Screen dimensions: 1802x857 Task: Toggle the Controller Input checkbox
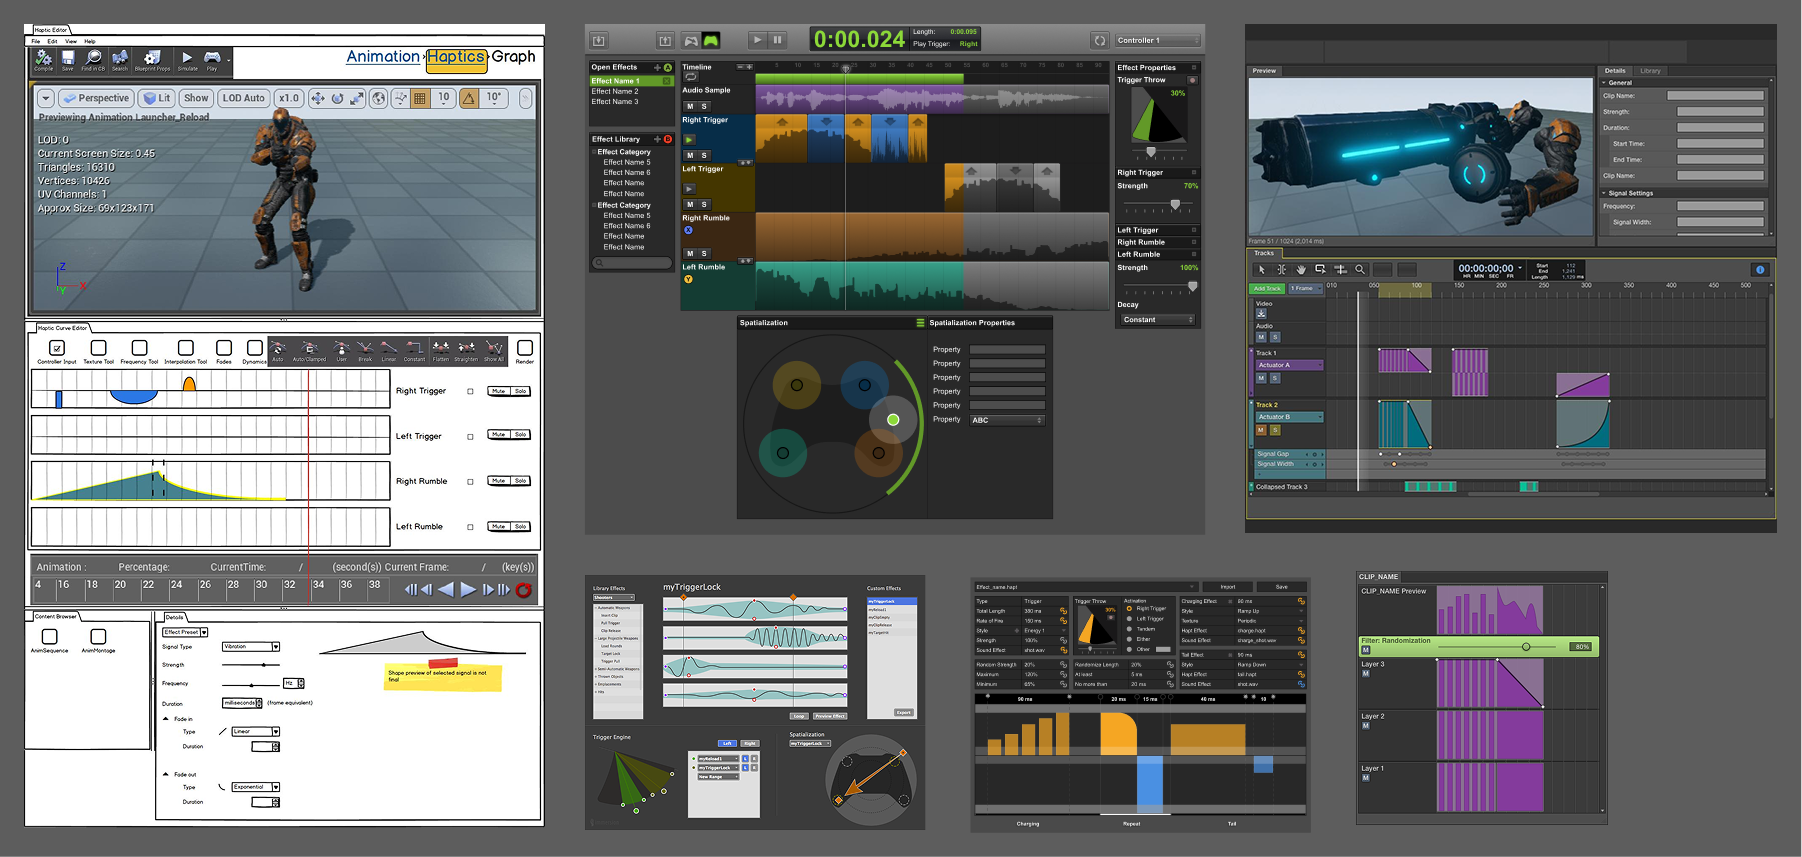57,347
